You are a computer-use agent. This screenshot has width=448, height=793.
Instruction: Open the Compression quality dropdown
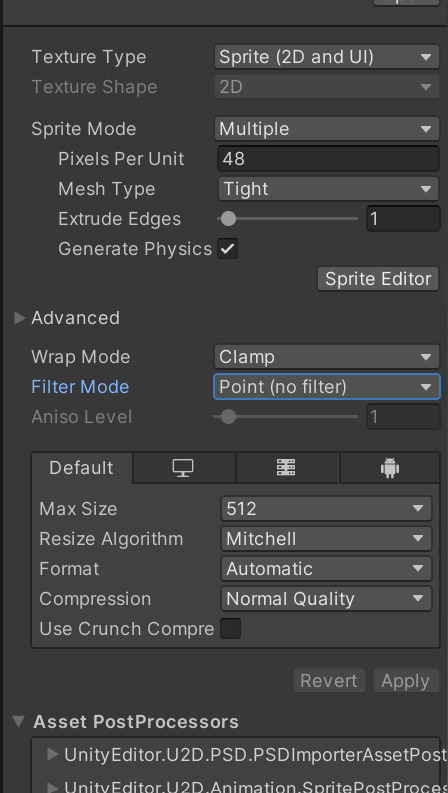[327, 599]
